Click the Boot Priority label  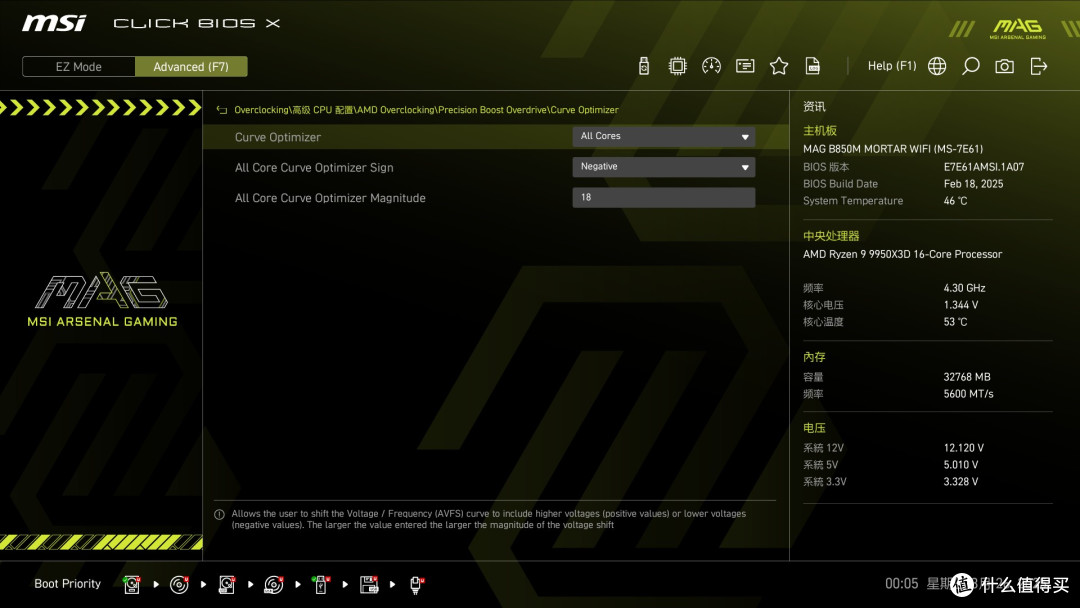[x=68, y=584]
